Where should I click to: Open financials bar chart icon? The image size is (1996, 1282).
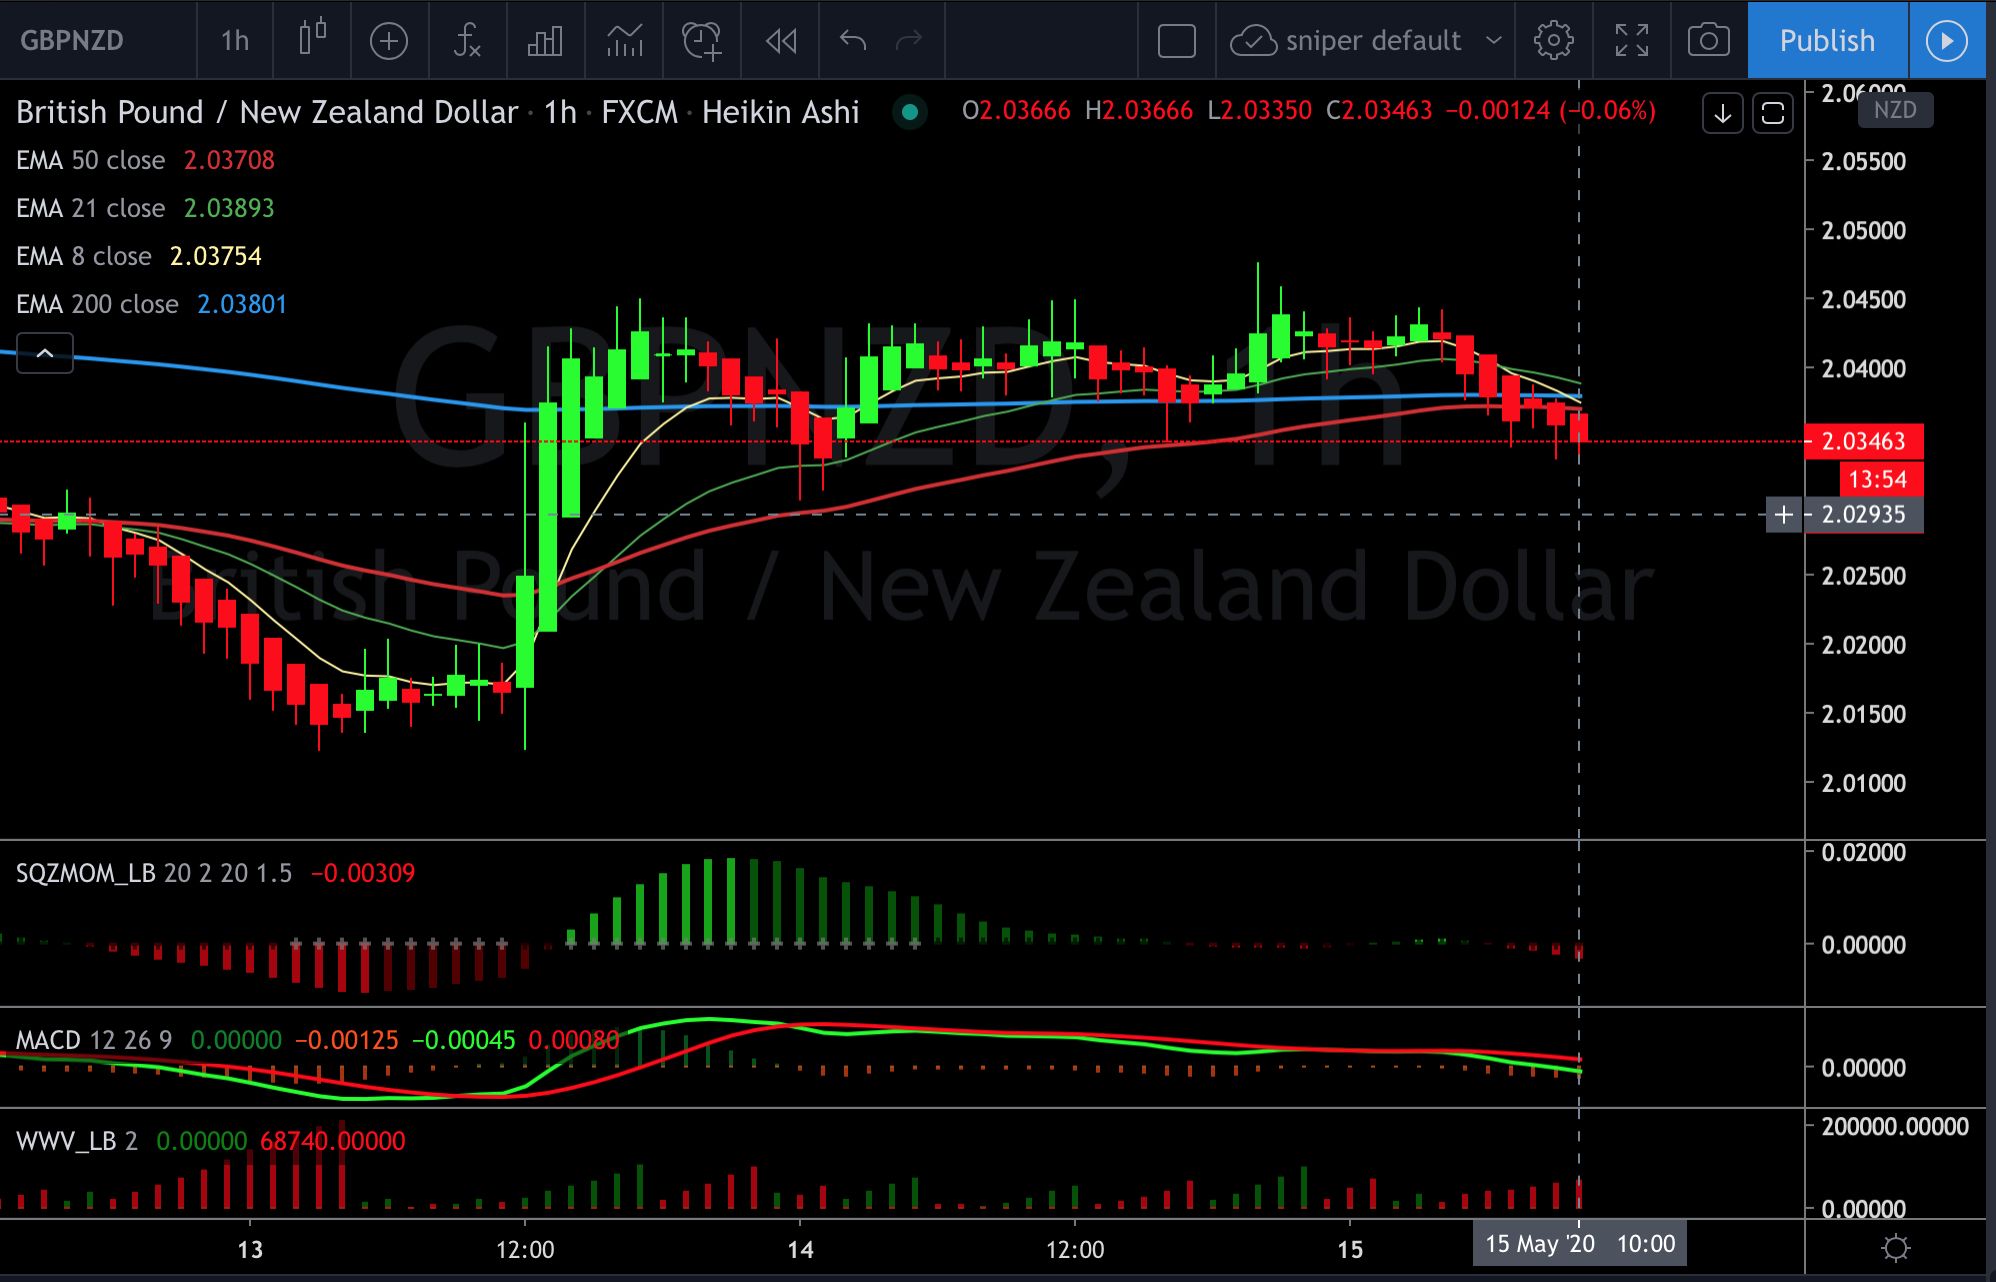pyautogui.click(x=545, y=41)
